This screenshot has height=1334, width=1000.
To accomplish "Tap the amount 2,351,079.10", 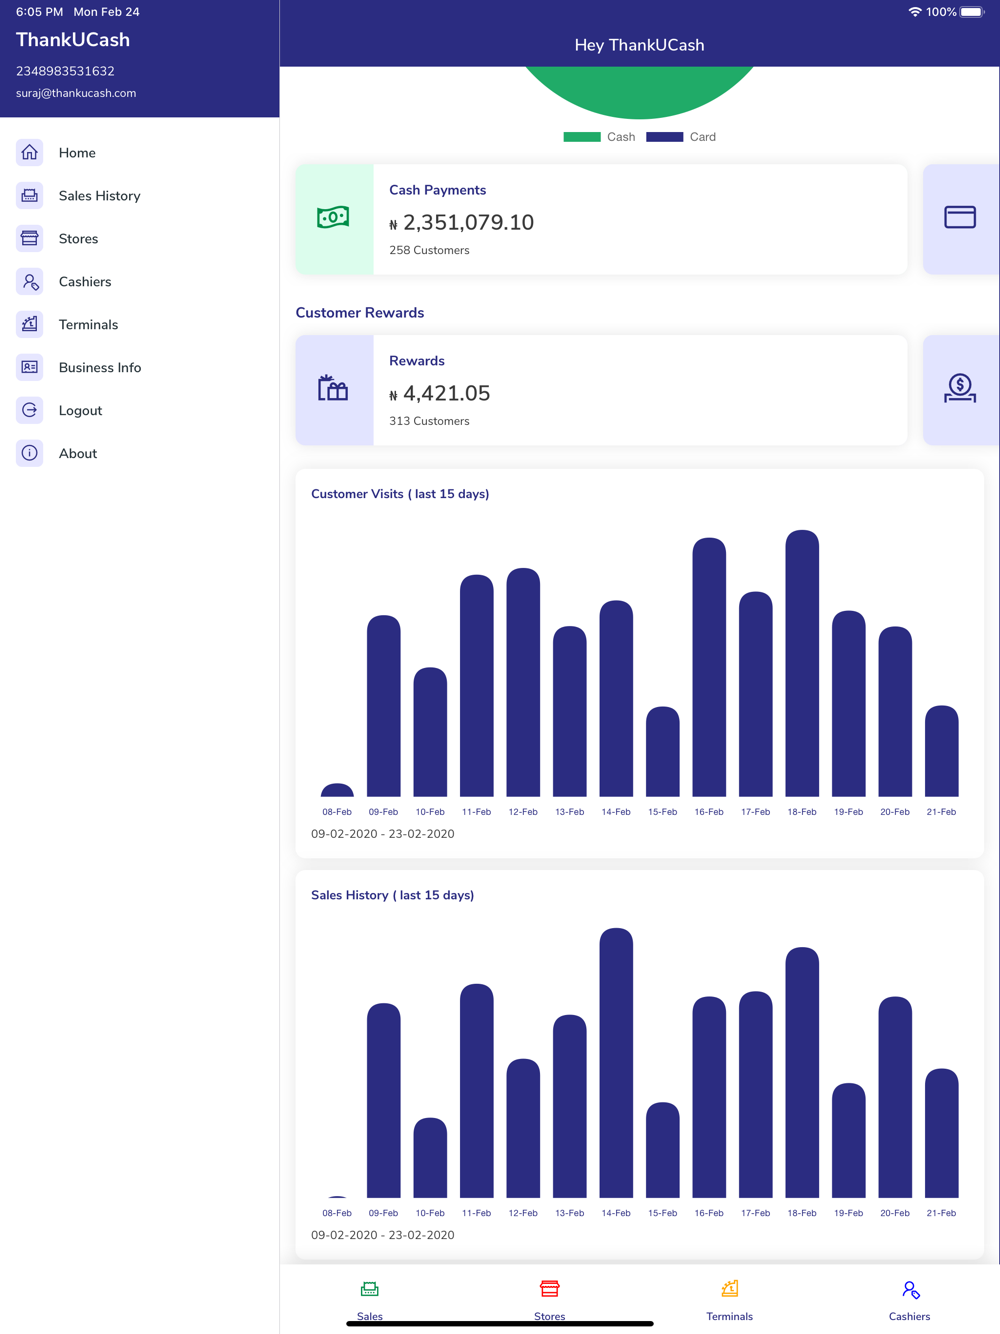I will (x=468, y=222).
